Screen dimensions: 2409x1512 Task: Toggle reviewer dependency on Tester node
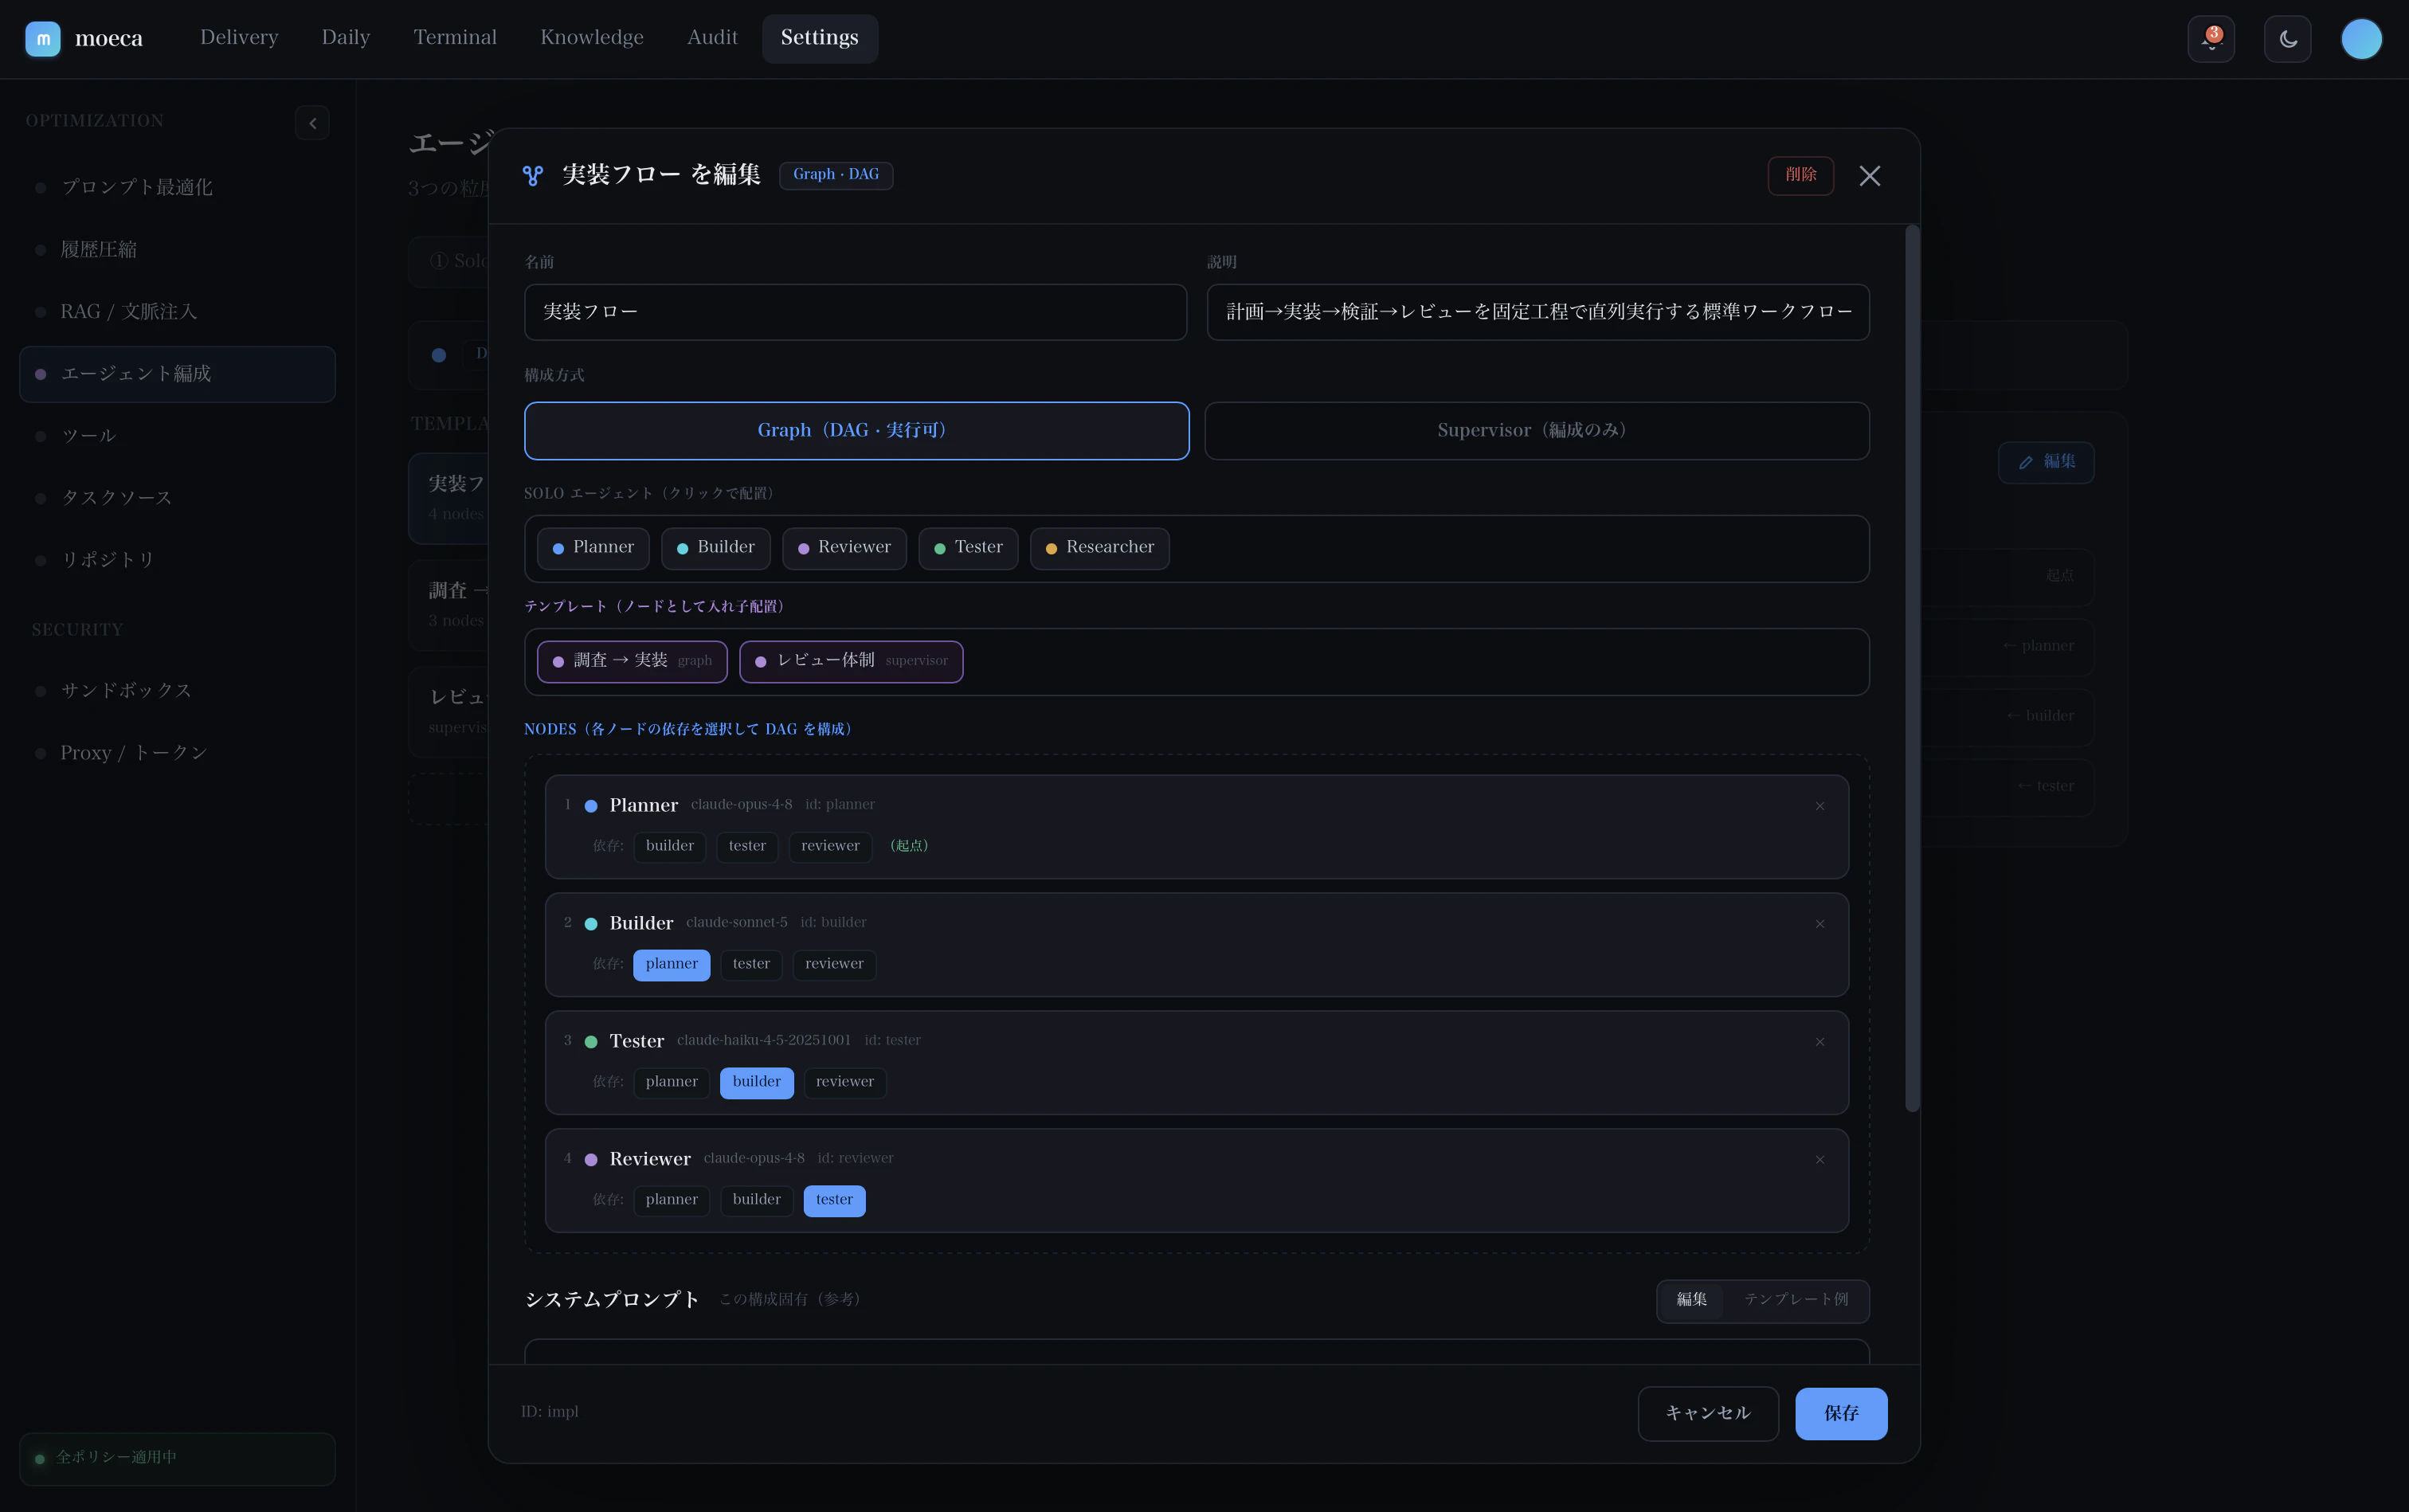click(x=845, y=1082)
